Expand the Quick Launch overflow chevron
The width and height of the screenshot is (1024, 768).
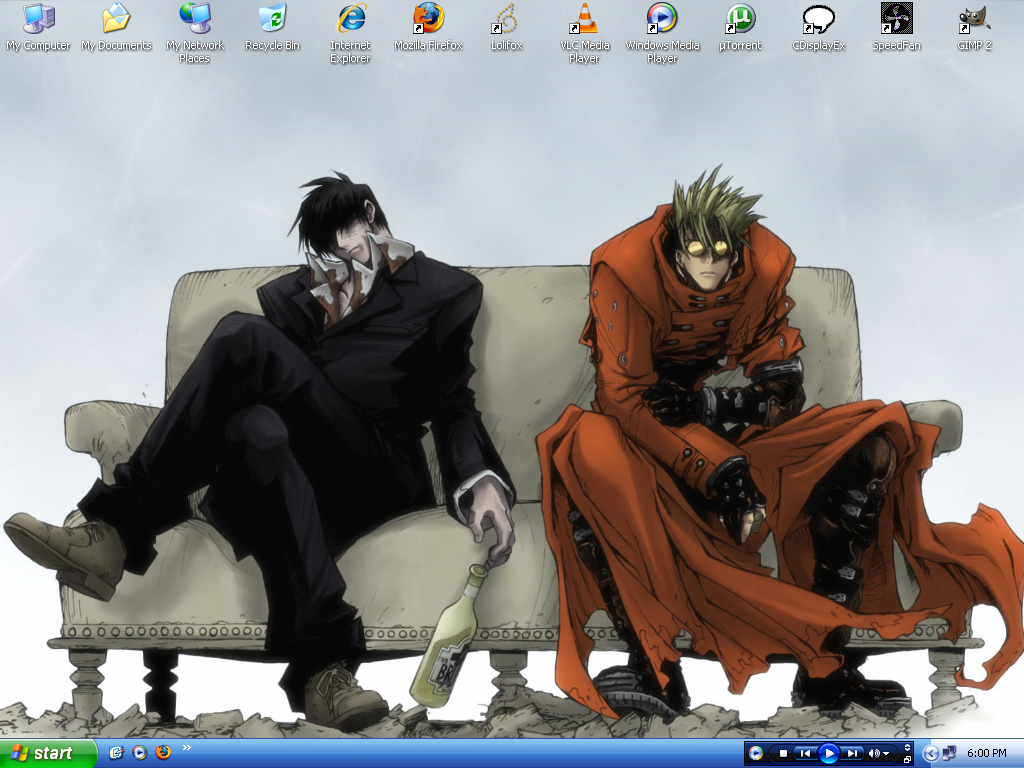click(x=187, y=748)
